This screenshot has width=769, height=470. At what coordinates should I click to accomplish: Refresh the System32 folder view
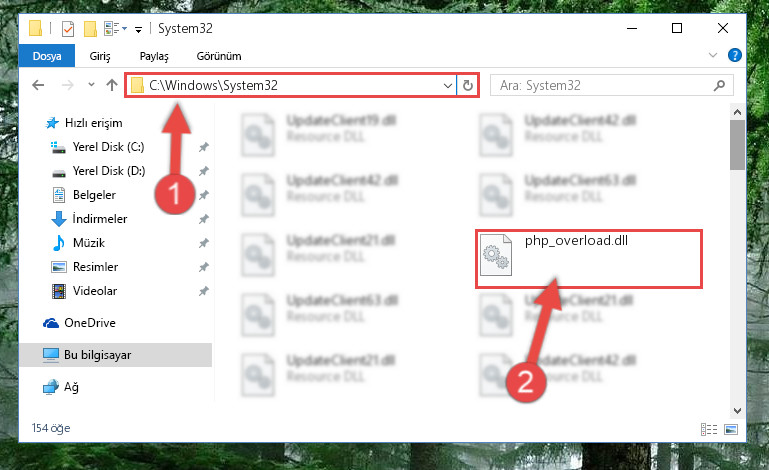click(468, 85)
